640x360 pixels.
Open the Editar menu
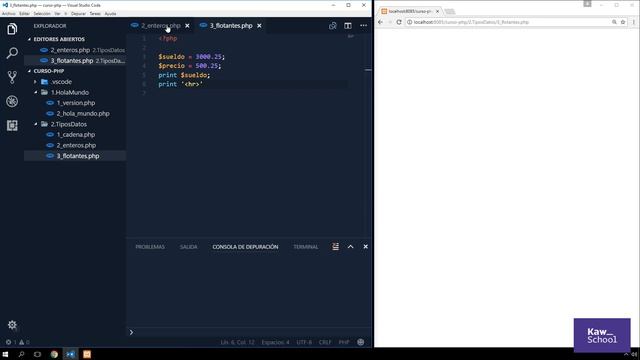tap(24, 13)
